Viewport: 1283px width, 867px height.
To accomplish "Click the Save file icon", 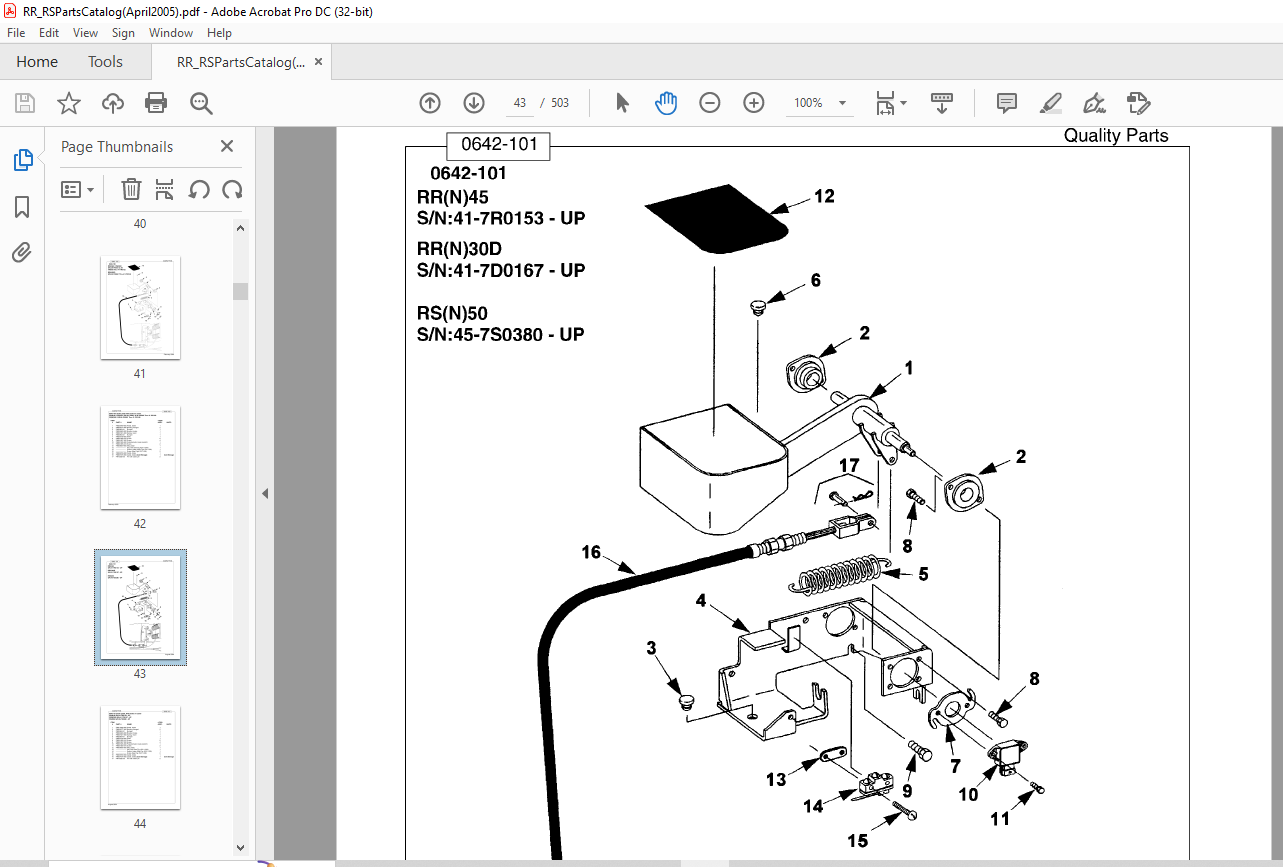I will tap(25, 103).
